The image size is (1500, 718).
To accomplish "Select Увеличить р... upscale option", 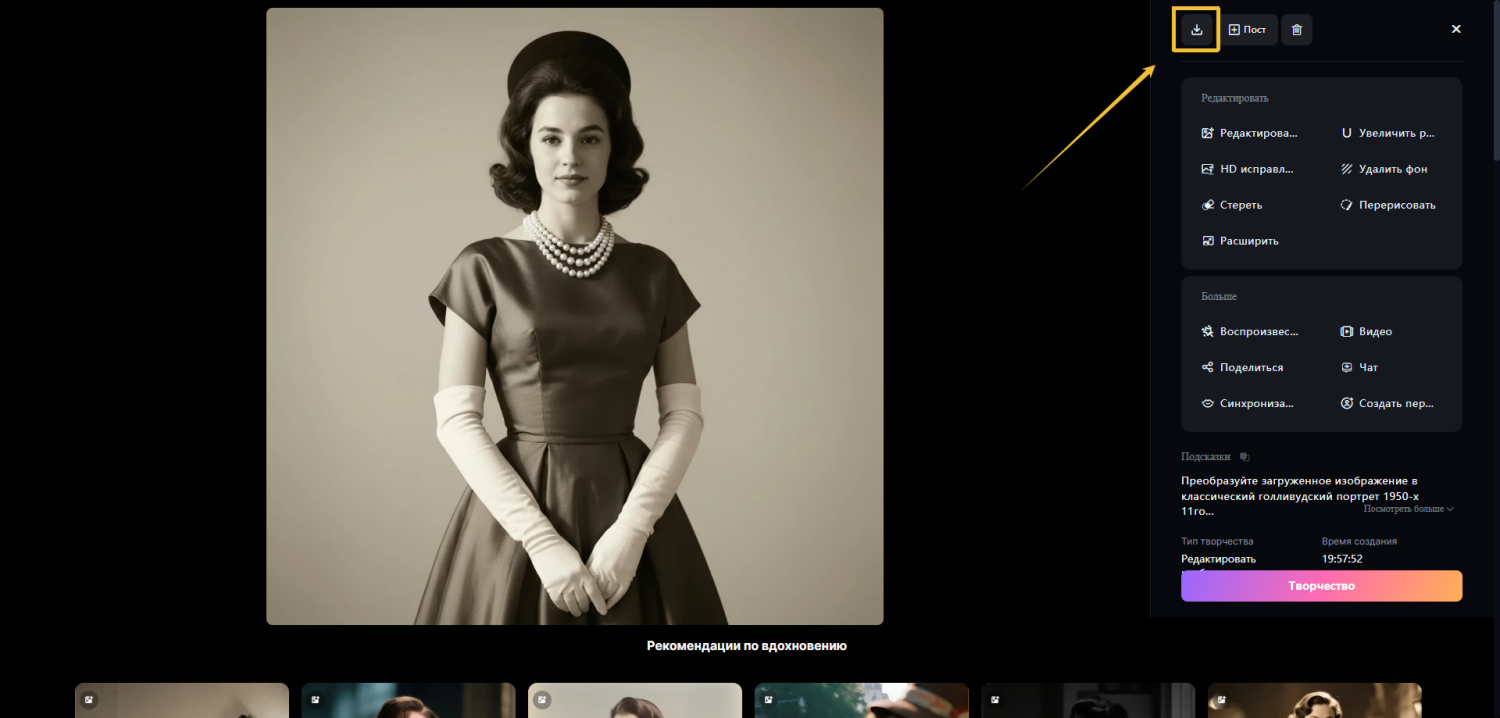I will click(1388, 133).
